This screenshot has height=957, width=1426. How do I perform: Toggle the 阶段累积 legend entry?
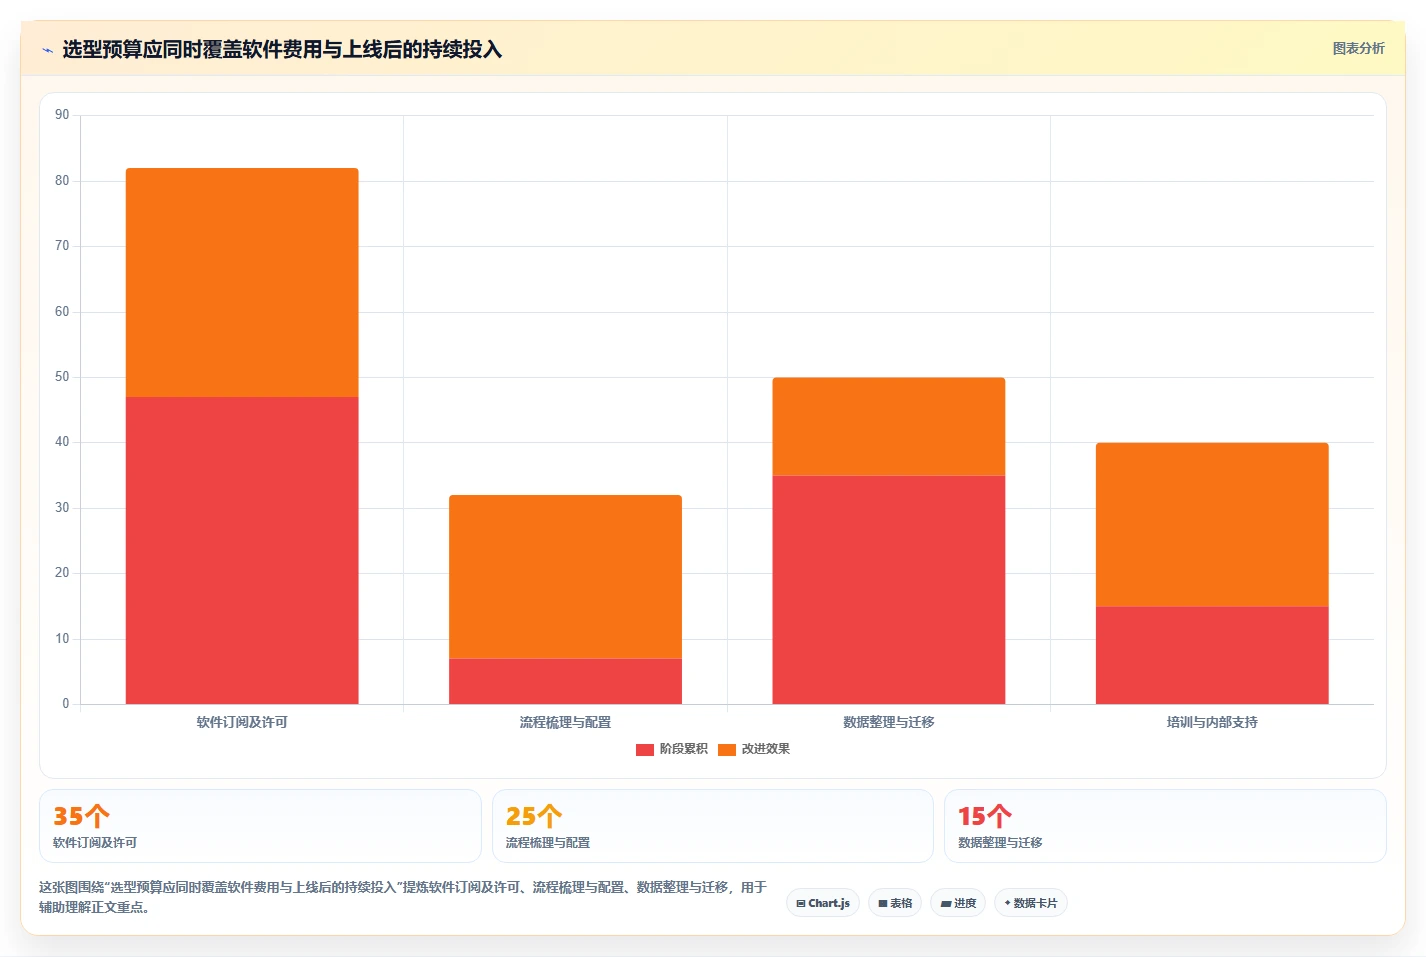(x=672, y=749)
